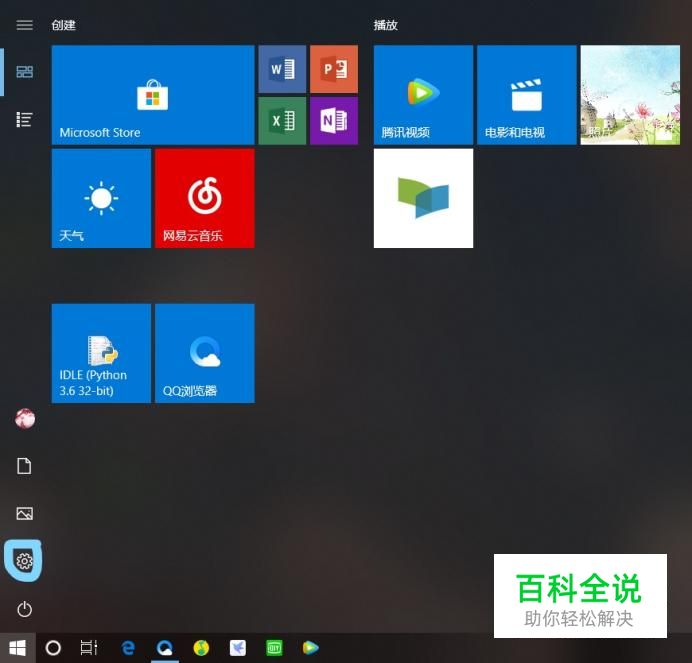Open the Documents folder shortcut
This screenshot has width=692, height=663.
click(24, 466)
